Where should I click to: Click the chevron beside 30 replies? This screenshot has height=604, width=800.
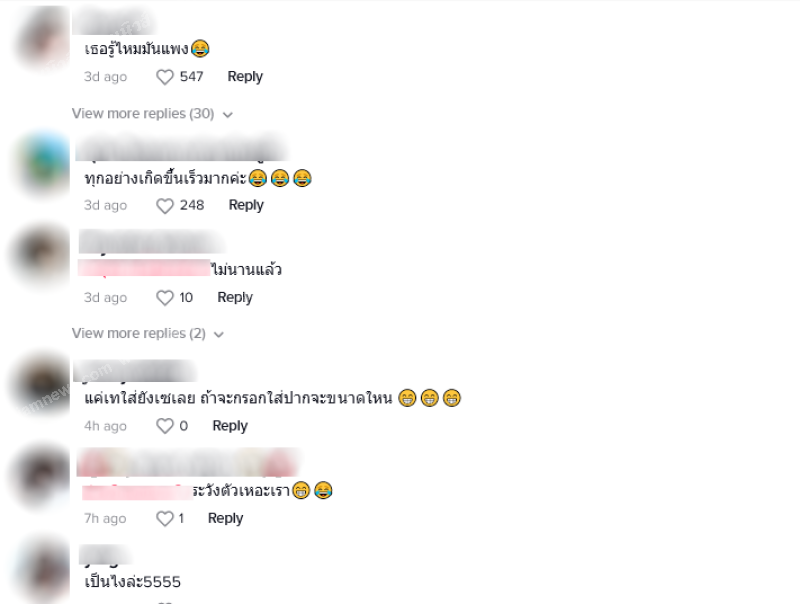[228, 115]
